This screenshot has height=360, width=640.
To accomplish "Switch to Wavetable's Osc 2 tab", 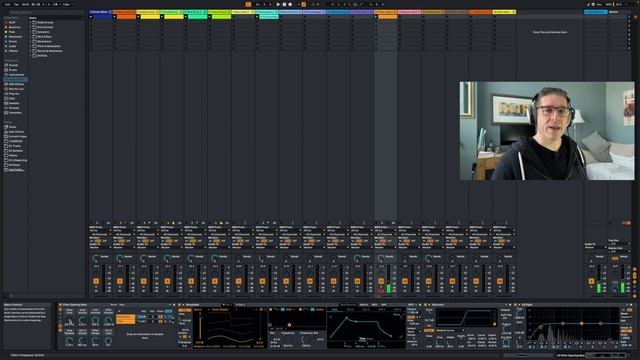I will 241,305.
